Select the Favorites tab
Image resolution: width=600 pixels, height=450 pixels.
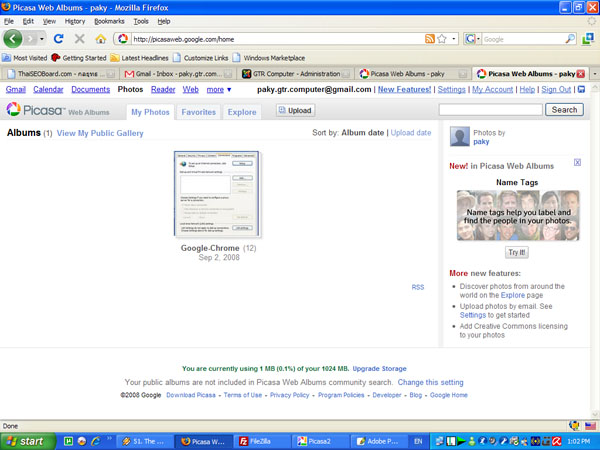point(199,112)
